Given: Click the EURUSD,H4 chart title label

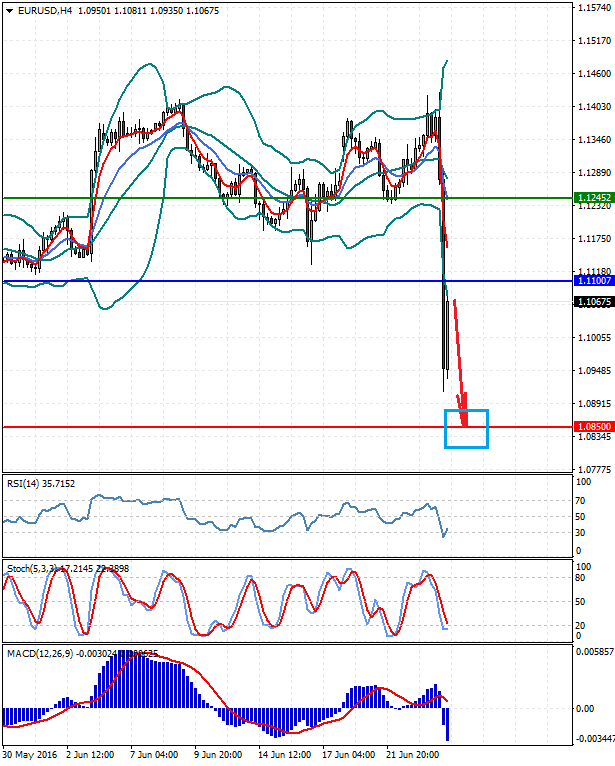Looking at the screenshot, I should [x=40, y=10].
